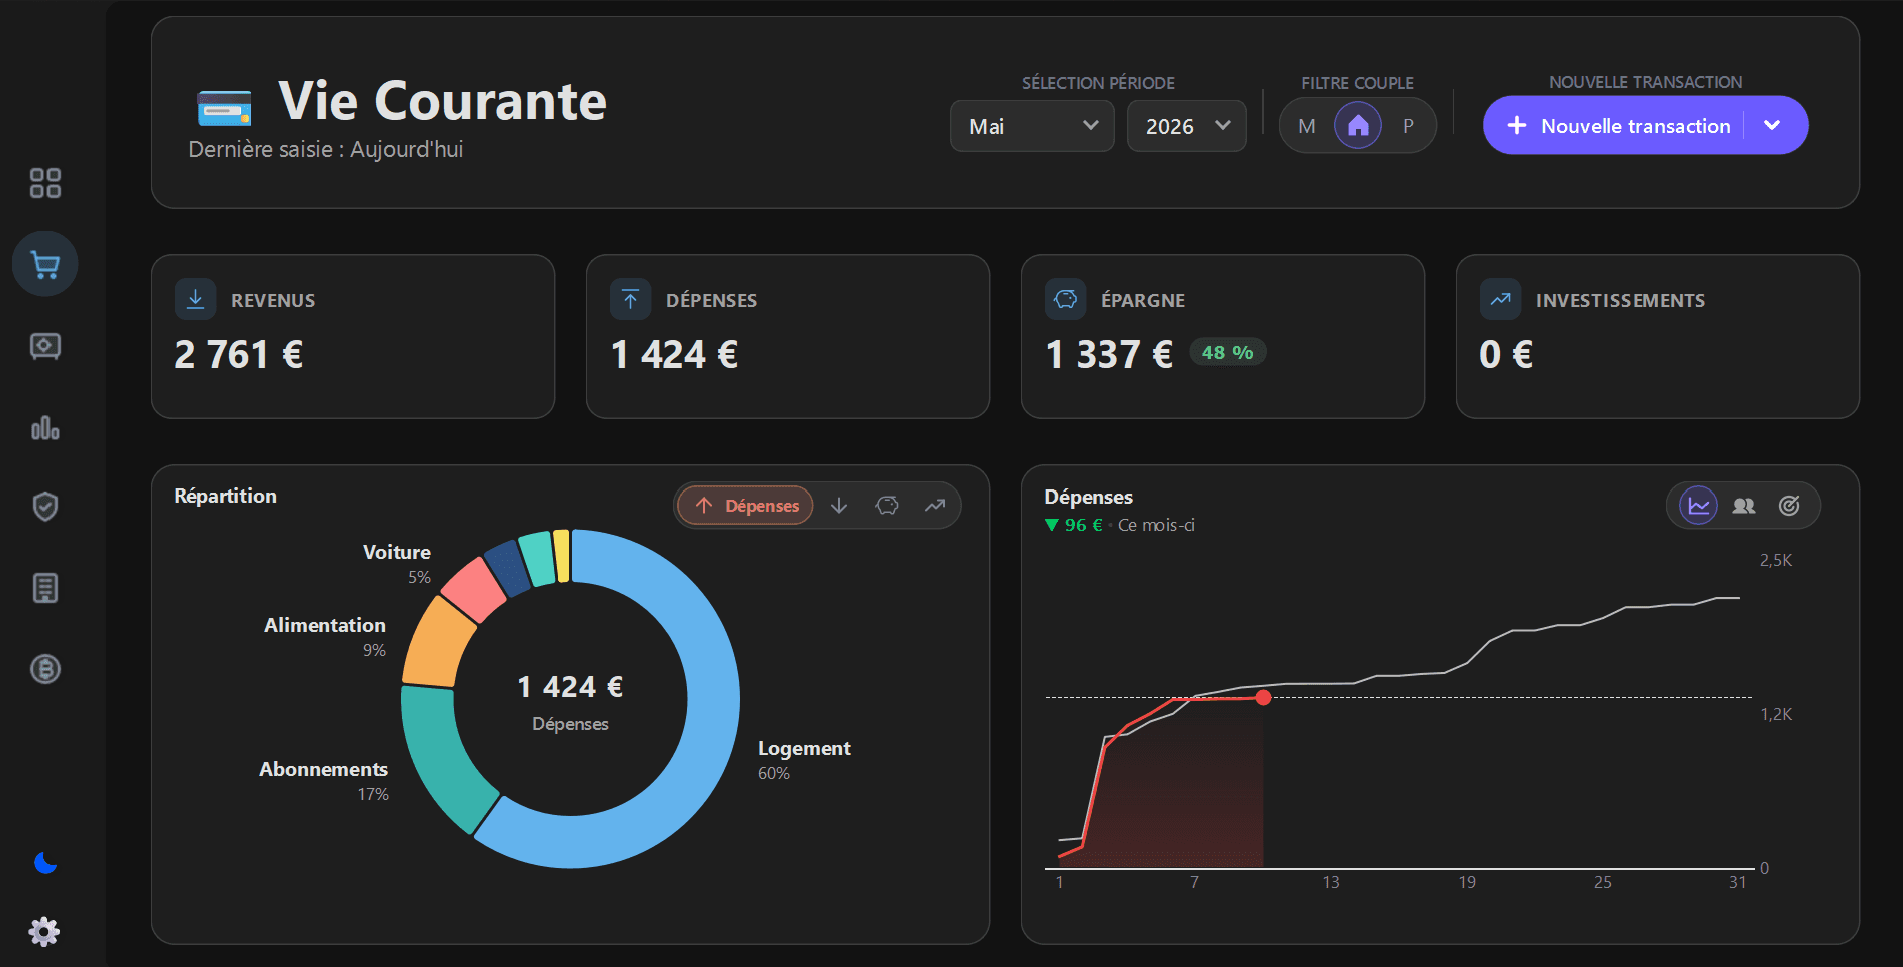
Task: Select the shopping cart sidebar icon
Action: 45,264
